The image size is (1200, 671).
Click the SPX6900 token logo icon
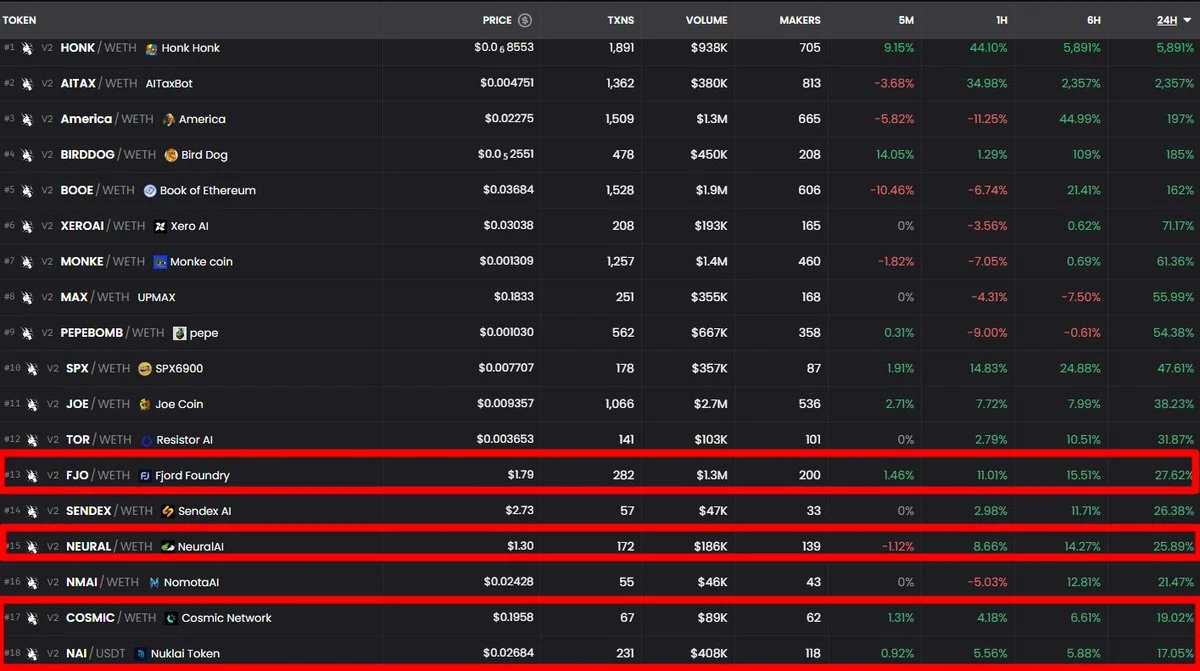point(145,369)
